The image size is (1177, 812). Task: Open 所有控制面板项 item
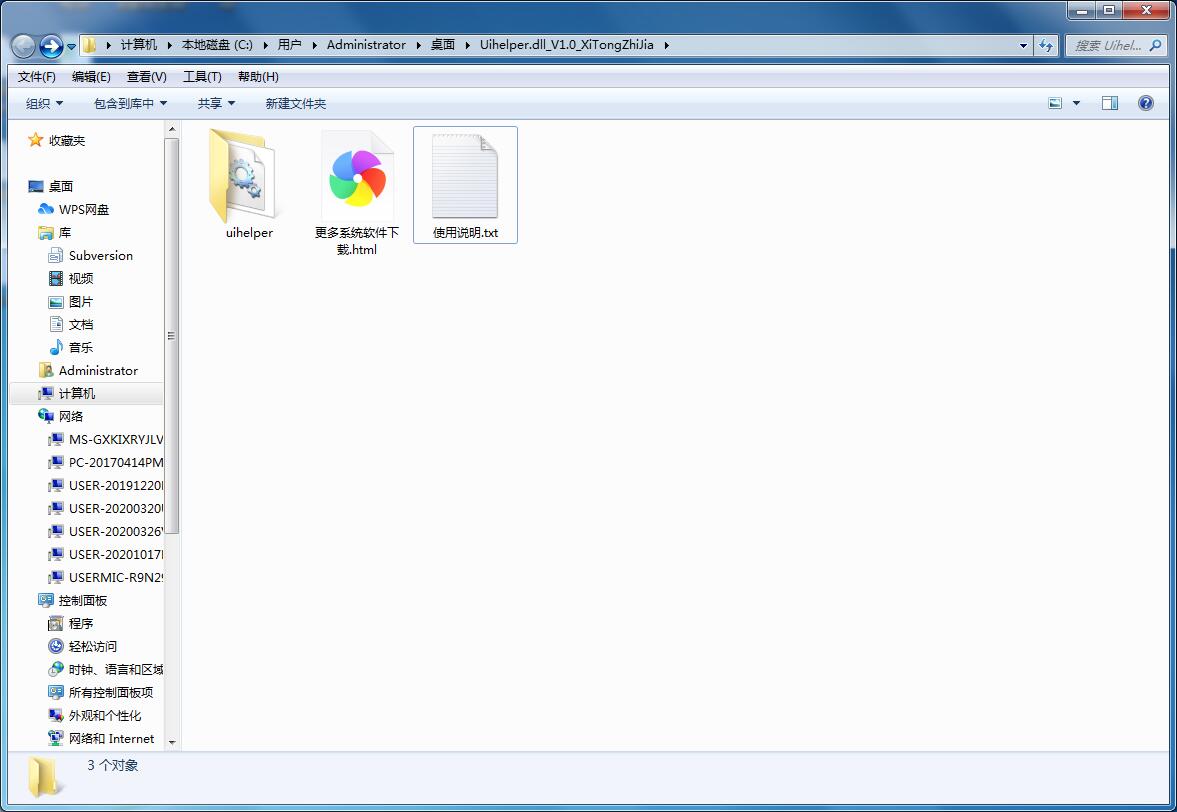coord(110,693)
